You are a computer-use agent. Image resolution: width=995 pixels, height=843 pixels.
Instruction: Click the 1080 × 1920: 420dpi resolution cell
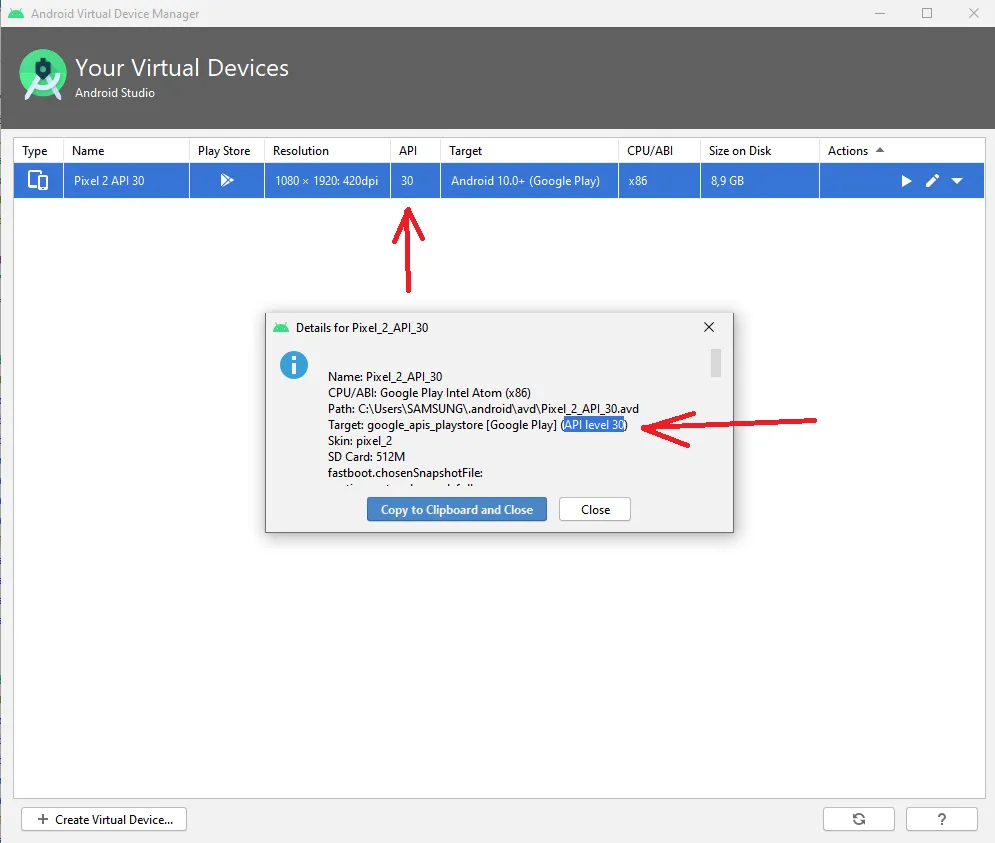[x=327, y=180]
